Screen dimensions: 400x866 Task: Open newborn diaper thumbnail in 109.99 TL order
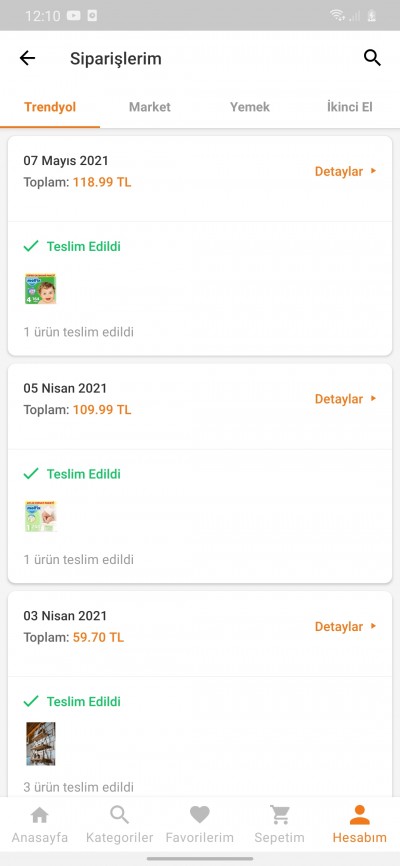(40, 516)
